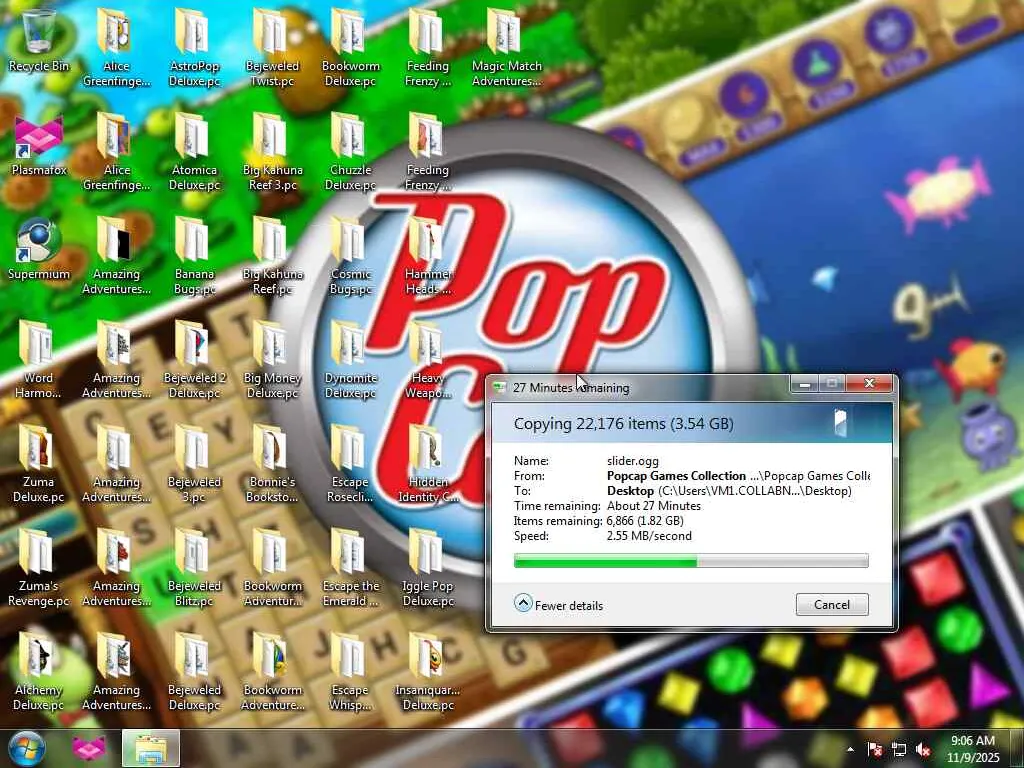1024x768 pixels.
Task: Select the Big Kahuna Reef.pc folder
Action: click(272, 255)
